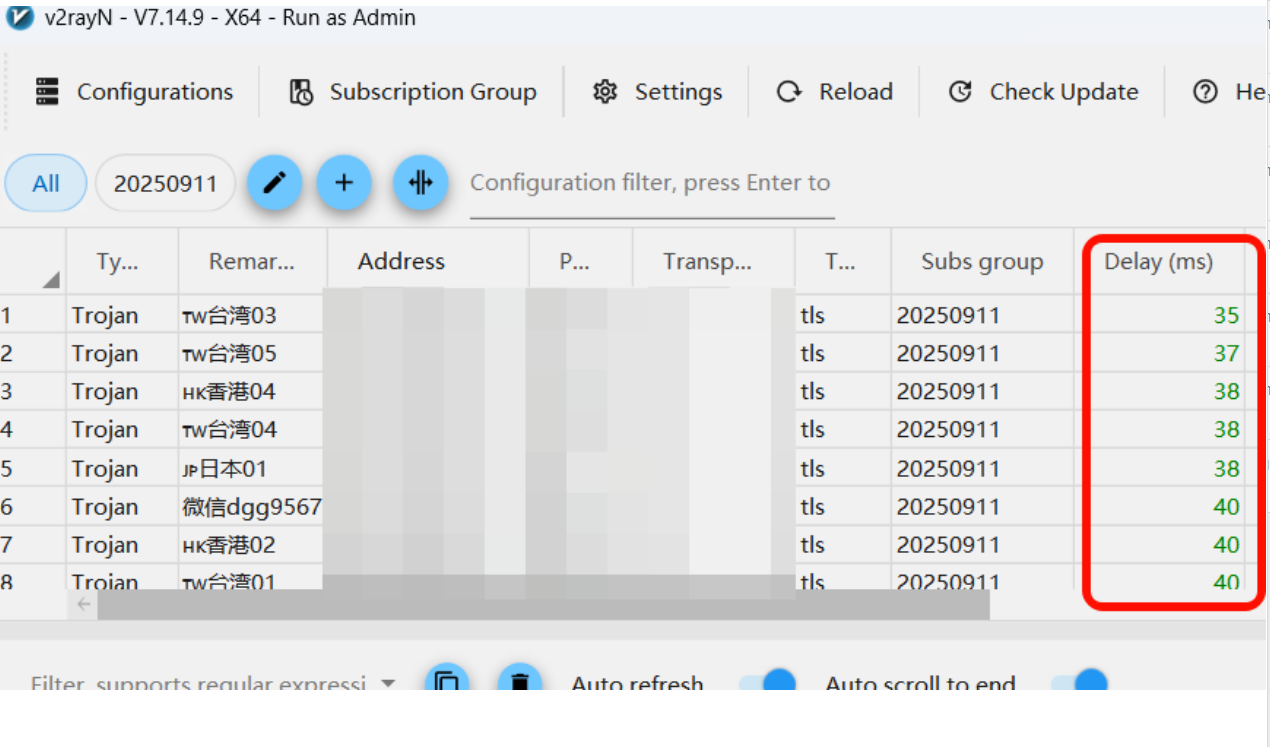This screenshot has height=747, width=1270.
Task: Toggle the Auto refresh switch
Action: pyautogui.click(x=767, y=683)
